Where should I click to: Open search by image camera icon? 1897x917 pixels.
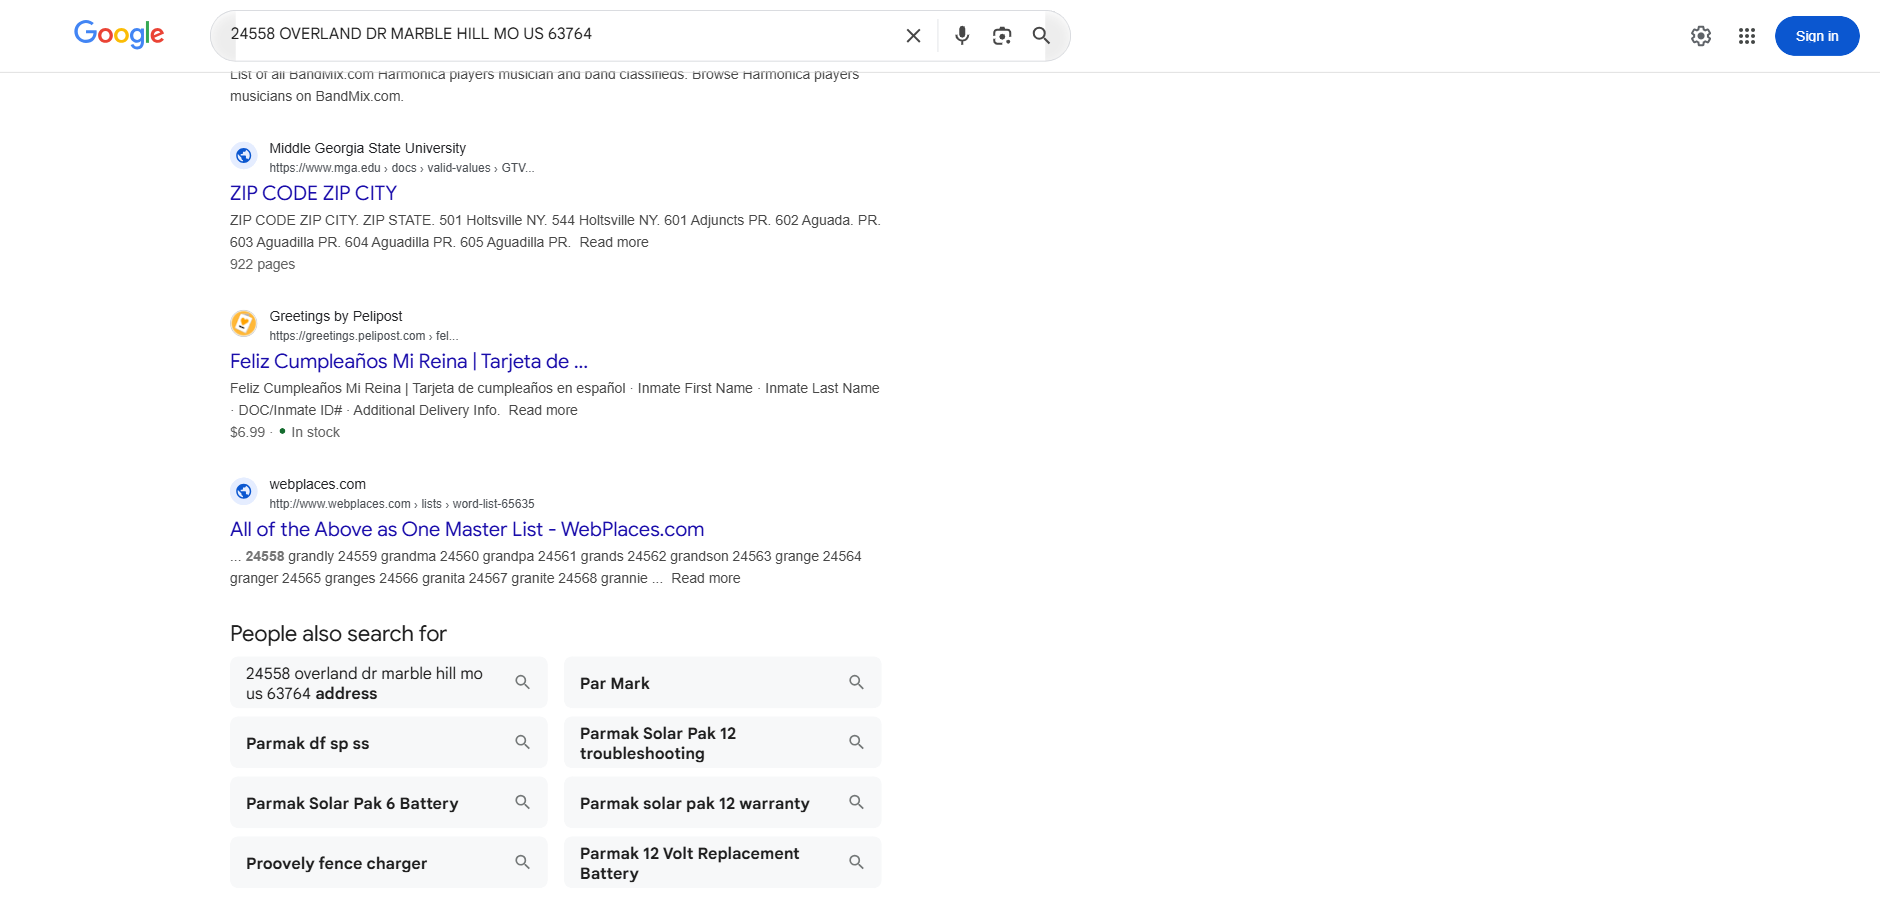(1002, 36)
